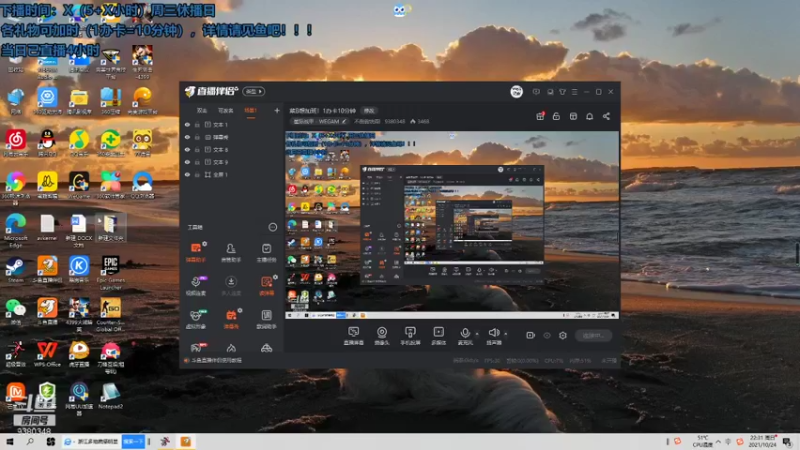800x450 pixels.
Task: Open Windows Start menu
Action: [10, 441]
